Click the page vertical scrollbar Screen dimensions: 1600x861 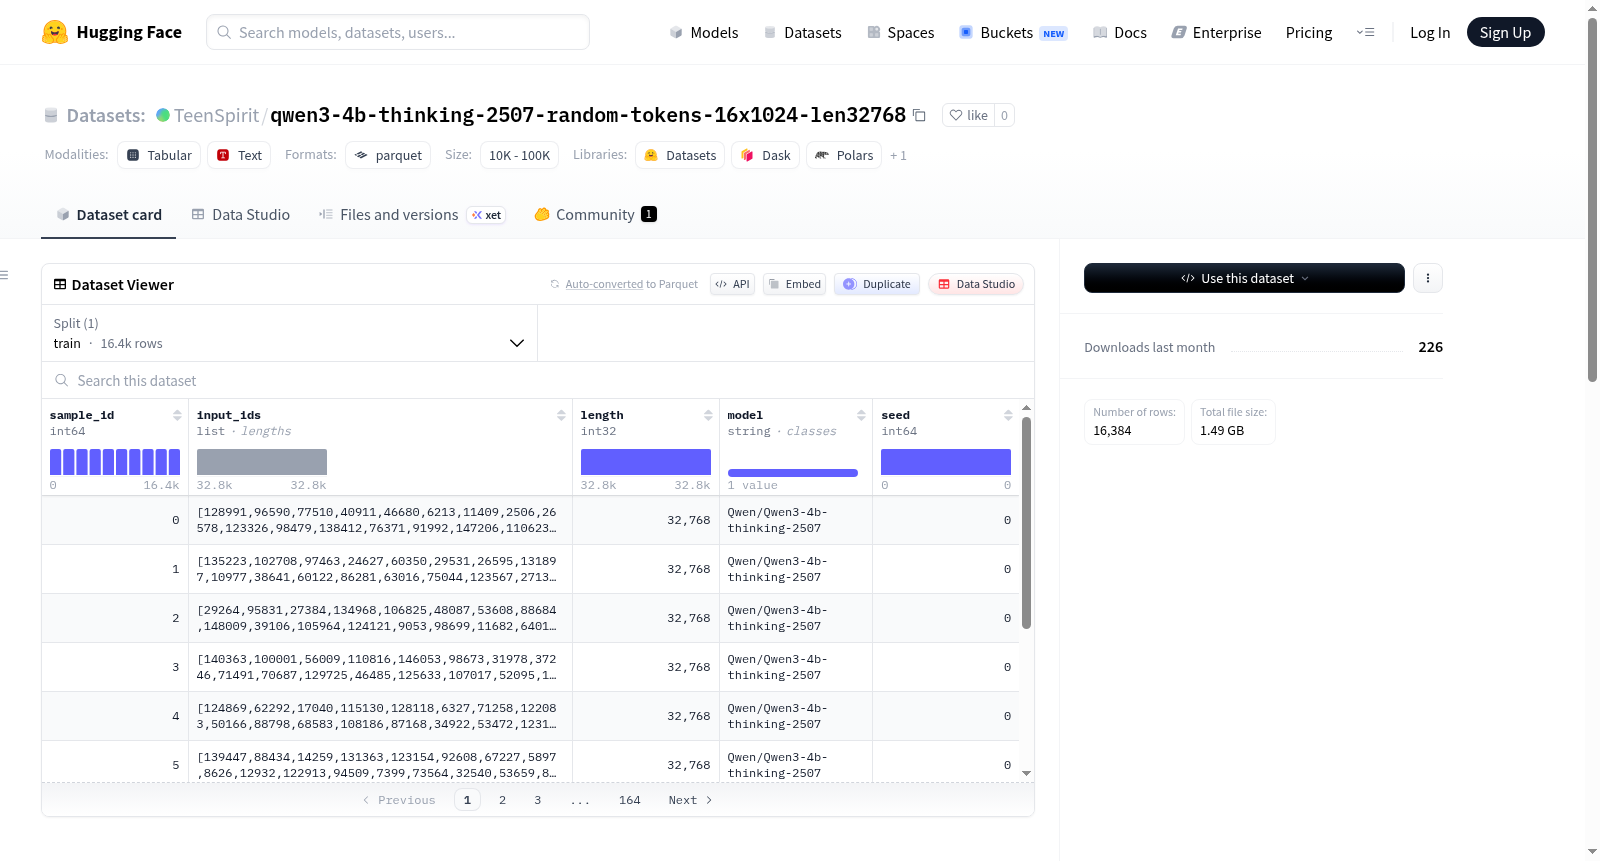[x=1593, y=200]
